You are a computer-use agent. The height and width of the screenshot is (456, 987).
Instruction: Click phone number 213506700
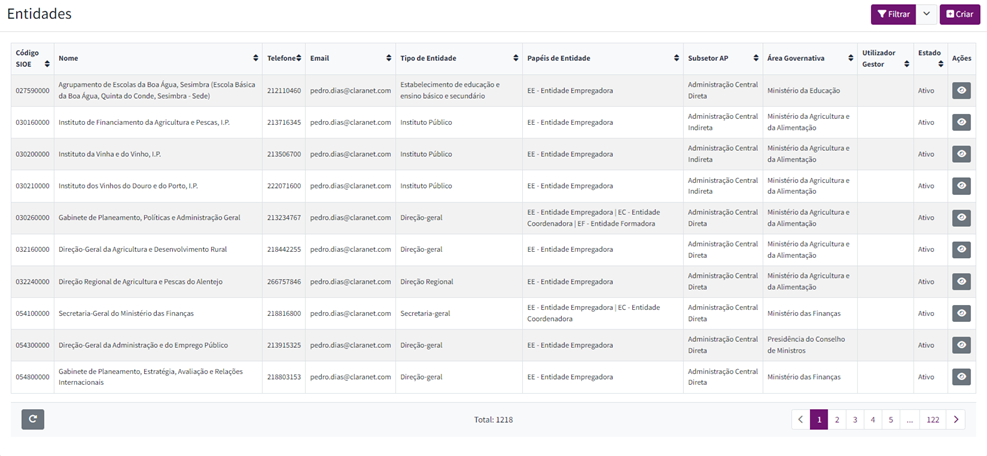tap(284, 154)
